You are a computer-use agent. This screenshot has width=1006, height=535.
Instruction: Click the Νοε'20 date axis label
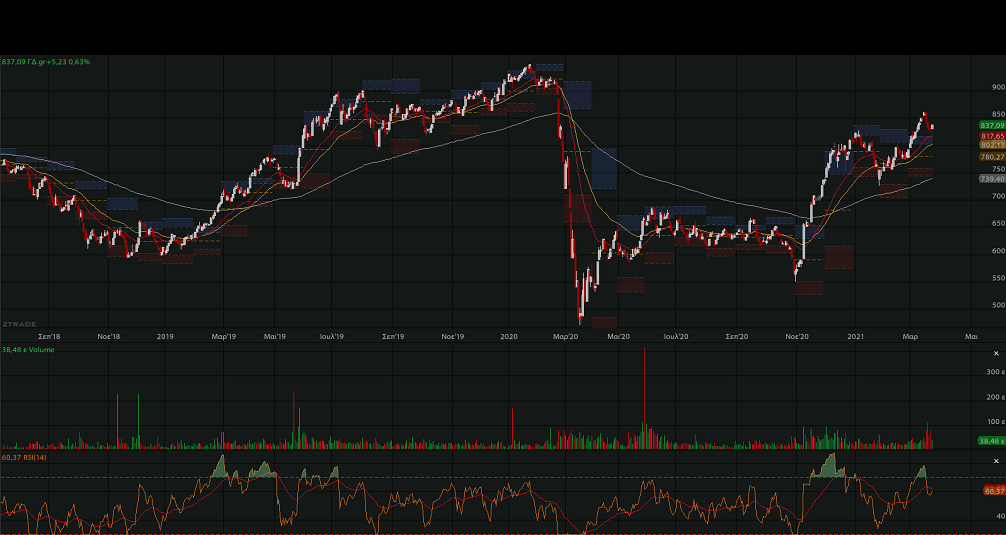(796, 336)
